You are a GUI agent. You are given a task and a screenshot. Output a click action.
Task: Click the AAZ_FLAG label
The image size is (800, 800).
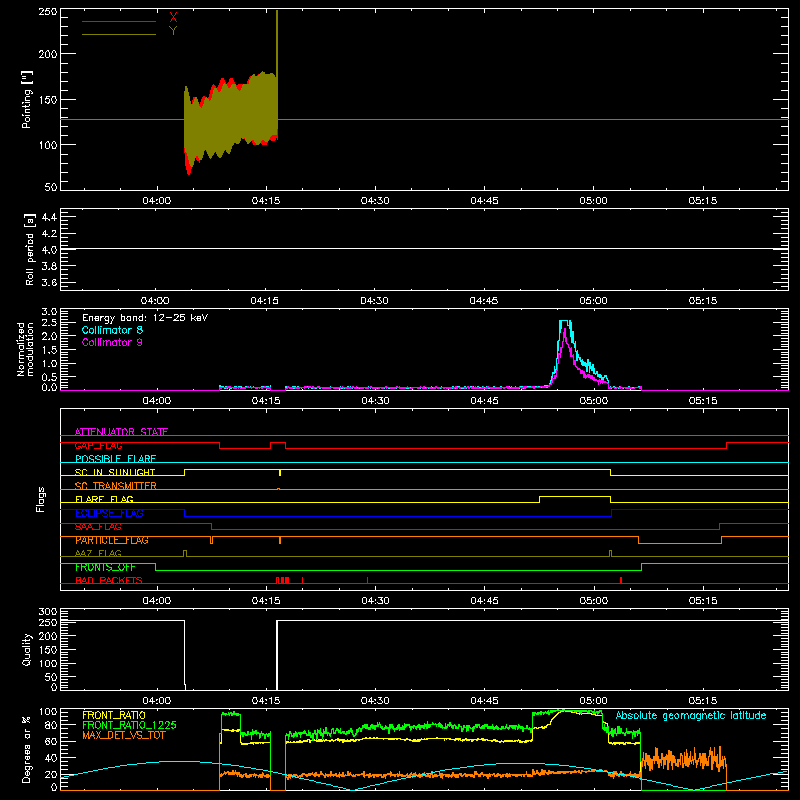click(98, 553)
